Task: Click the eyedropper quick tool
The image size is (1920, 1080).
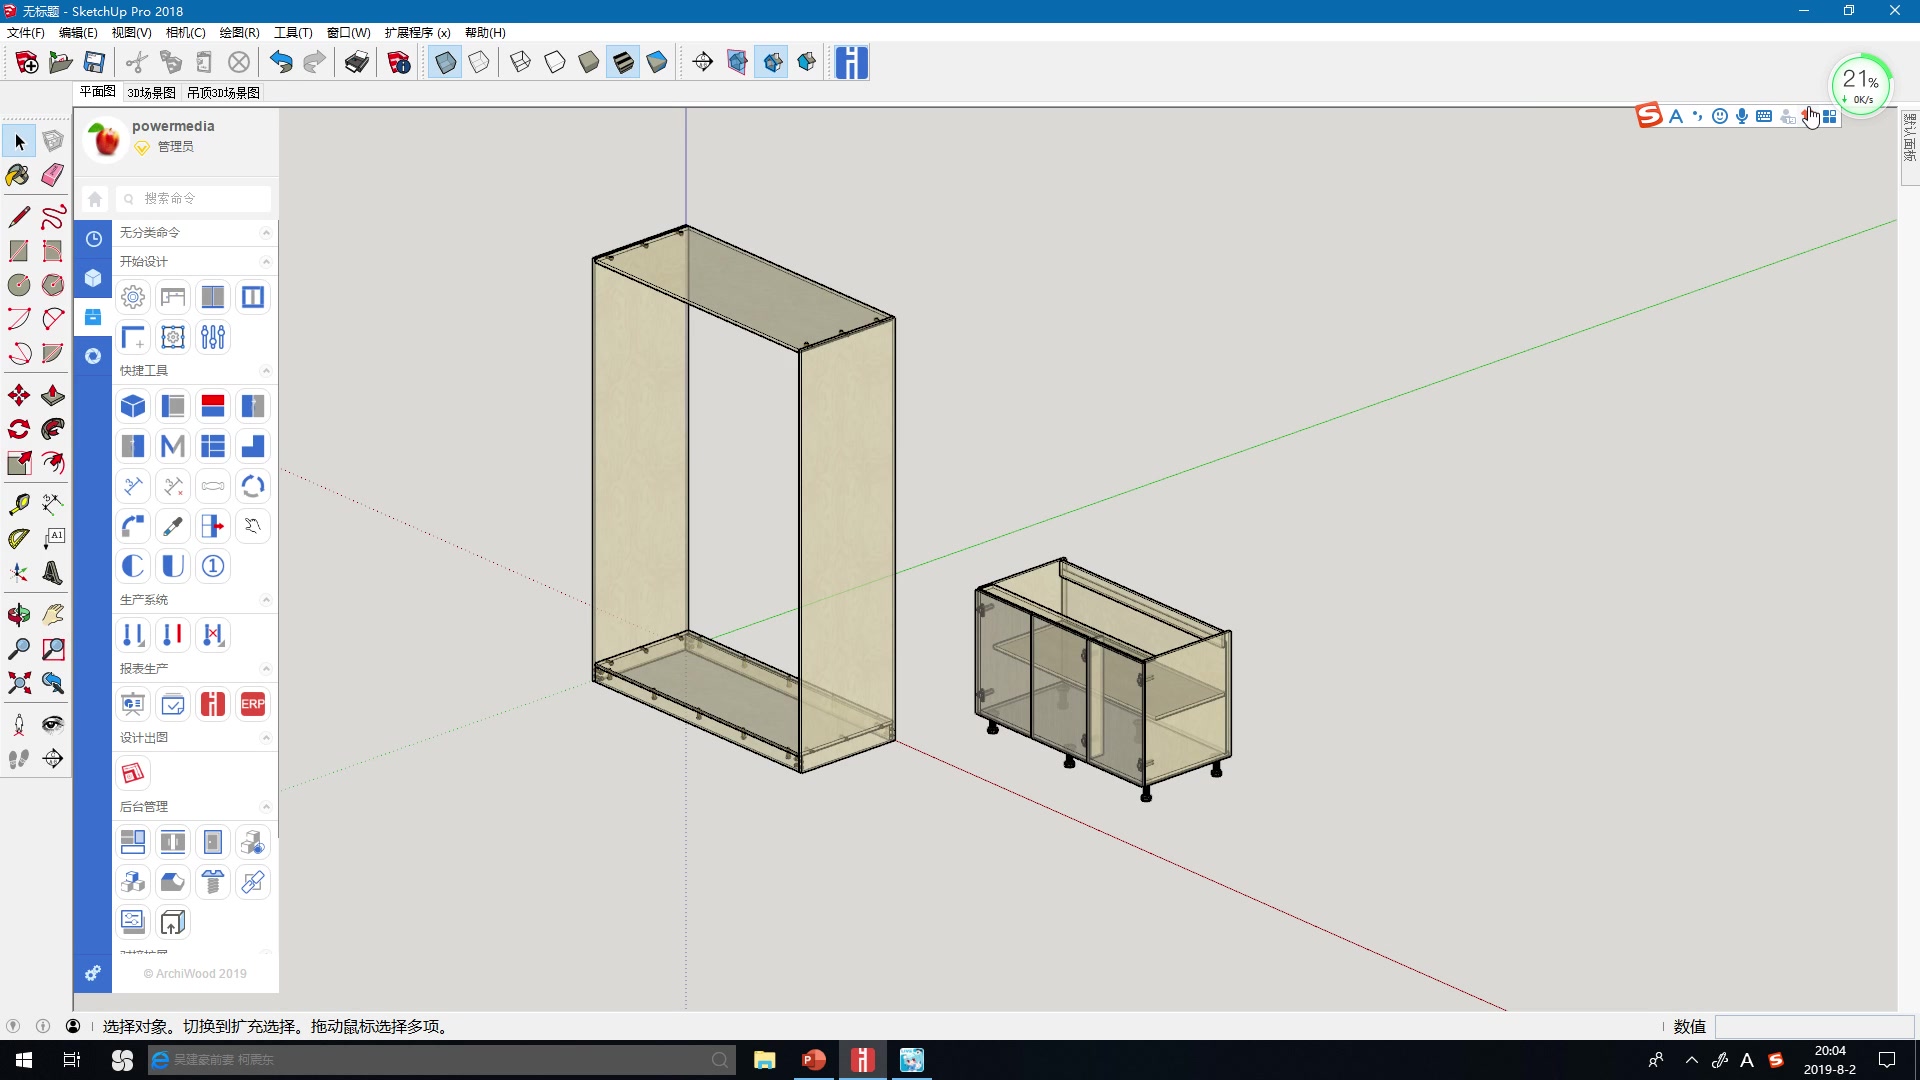Action: coord(173,526)
